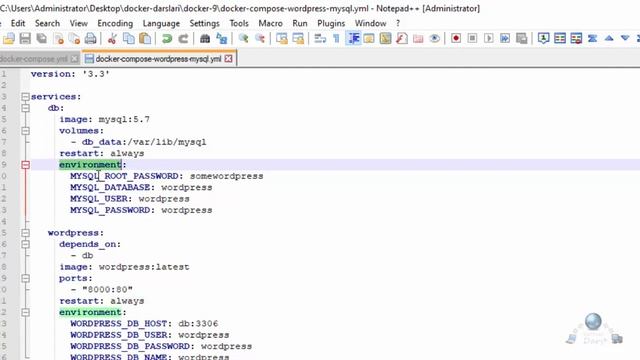Open the Run menu
Image resolution: width=640 pixels, height=360 pixels.
(x=300, y=23)
